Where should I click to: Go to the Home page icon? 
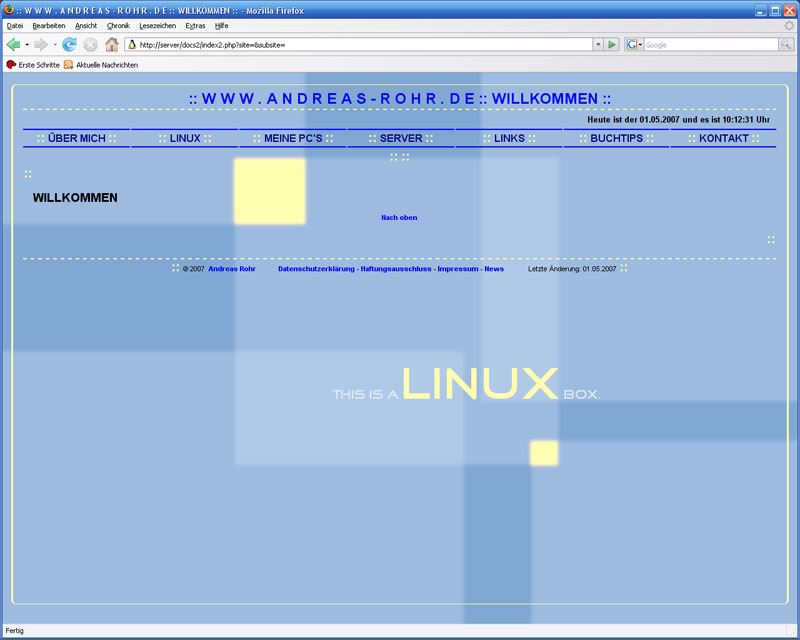(x=112, y=45)
